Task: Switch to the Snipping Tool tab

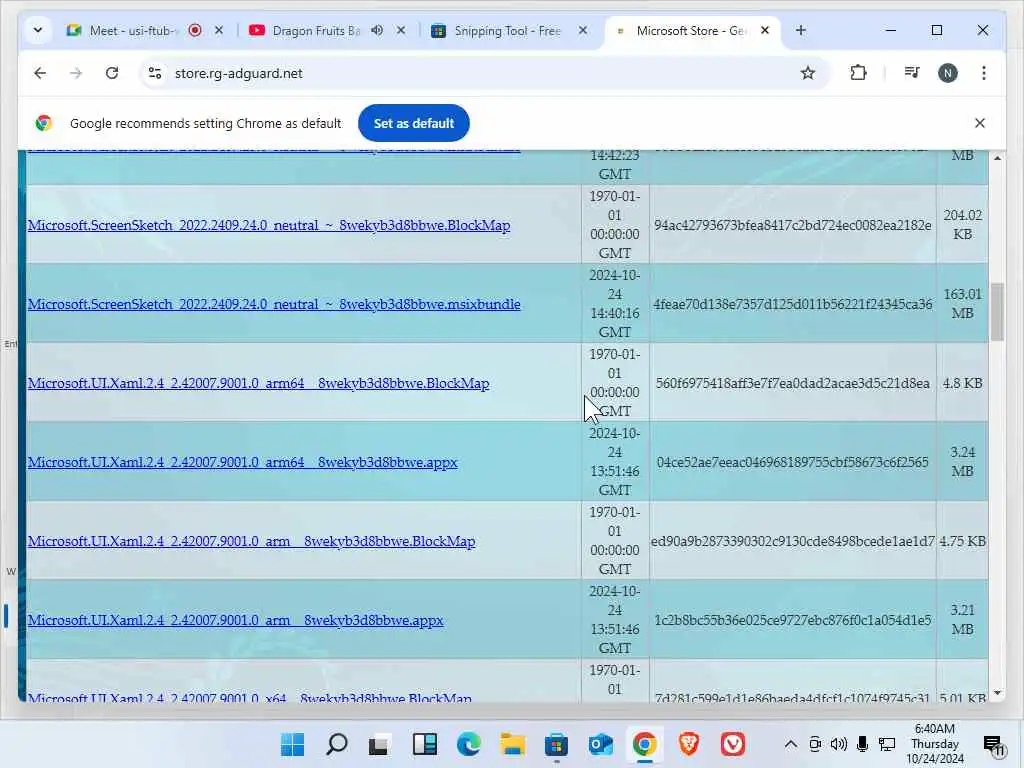Action: pyautogui.click(x=507, y=31)
